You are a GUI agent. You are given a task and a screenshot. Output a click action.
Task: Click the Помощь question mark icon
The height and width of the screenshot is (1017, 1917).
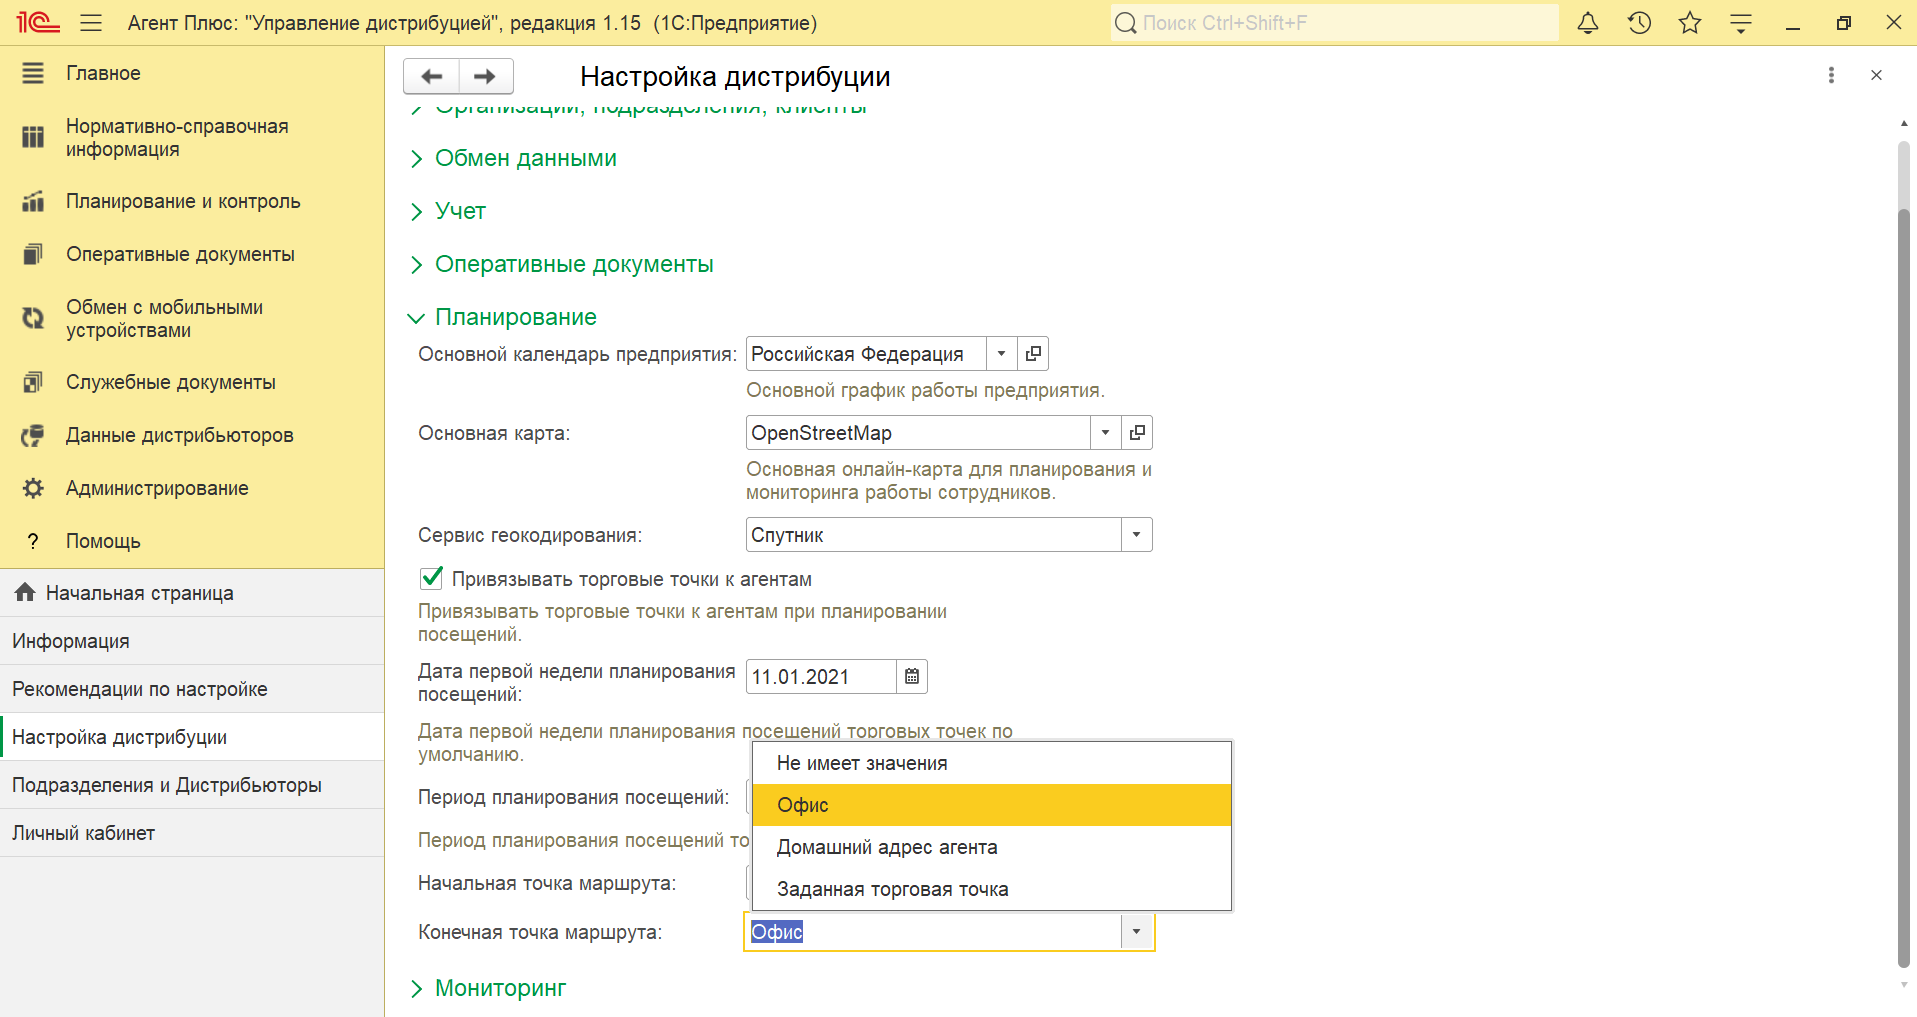(33, 541)
